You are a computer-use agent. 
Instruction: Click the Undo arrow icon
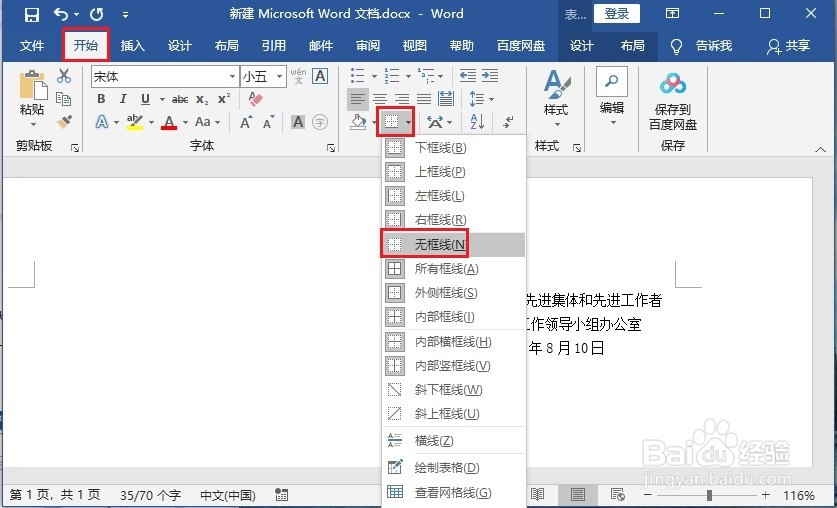61,14
